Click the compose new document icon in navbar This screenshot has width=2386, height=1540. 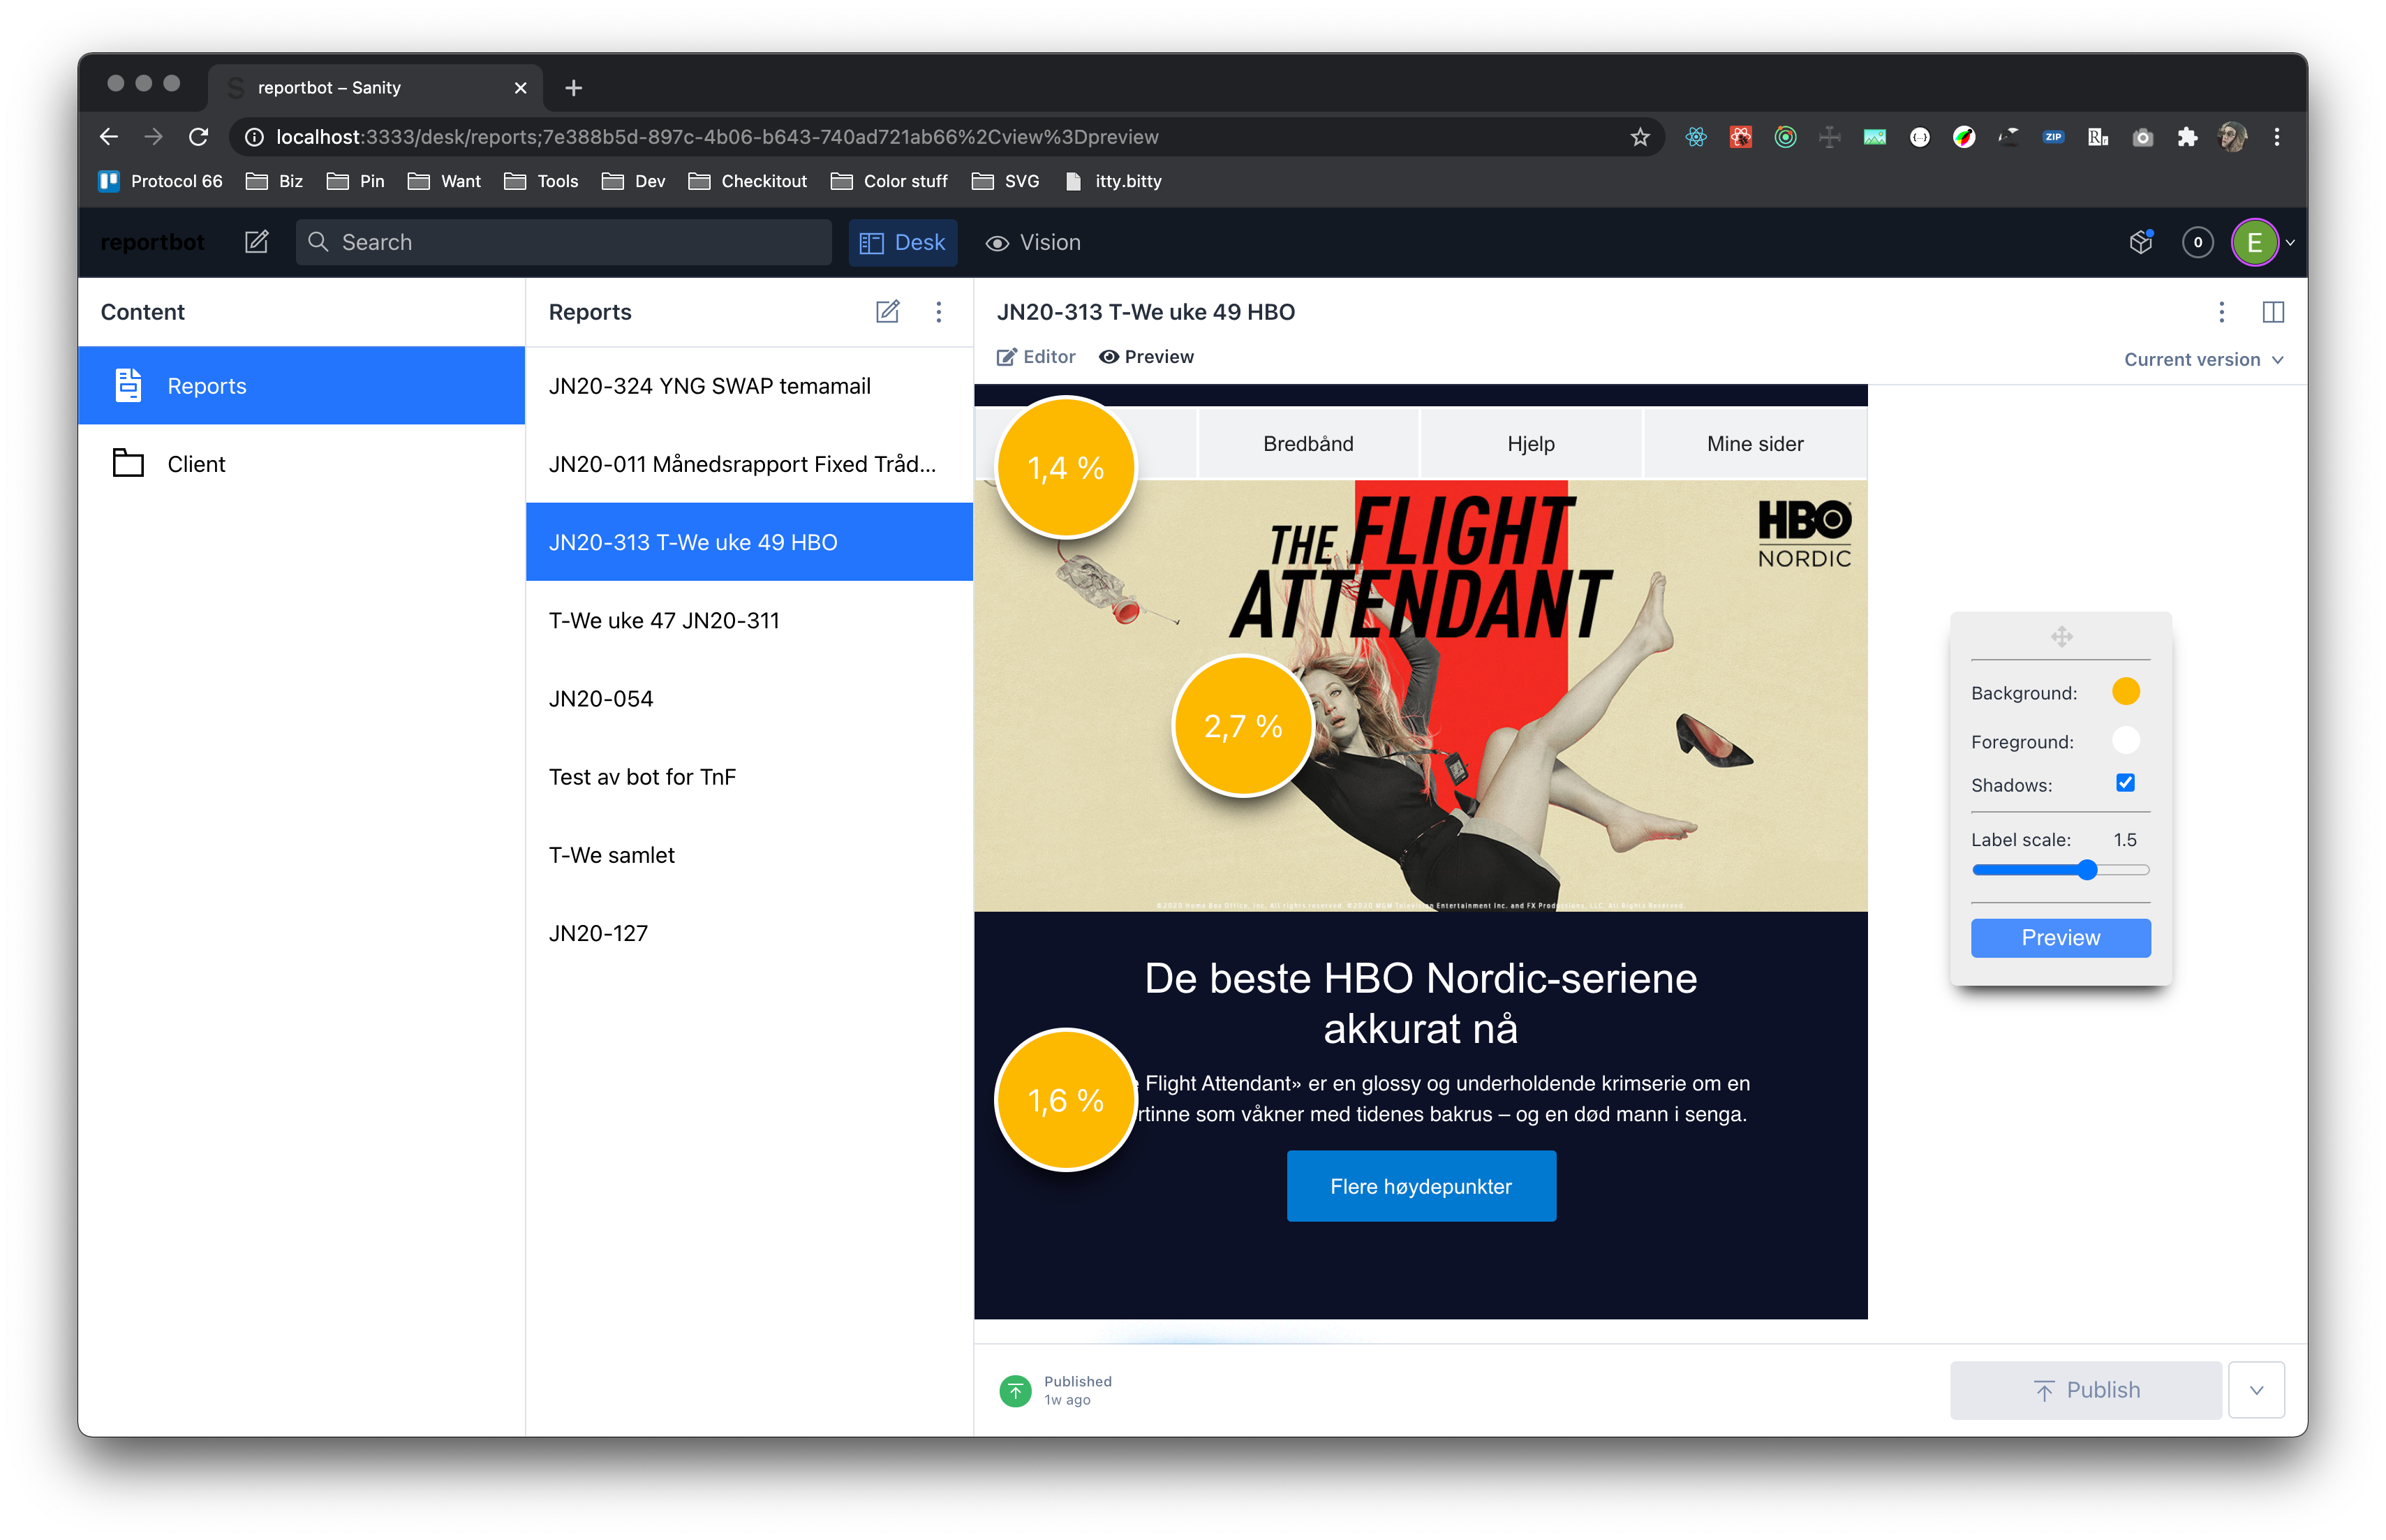coord(257,242)
